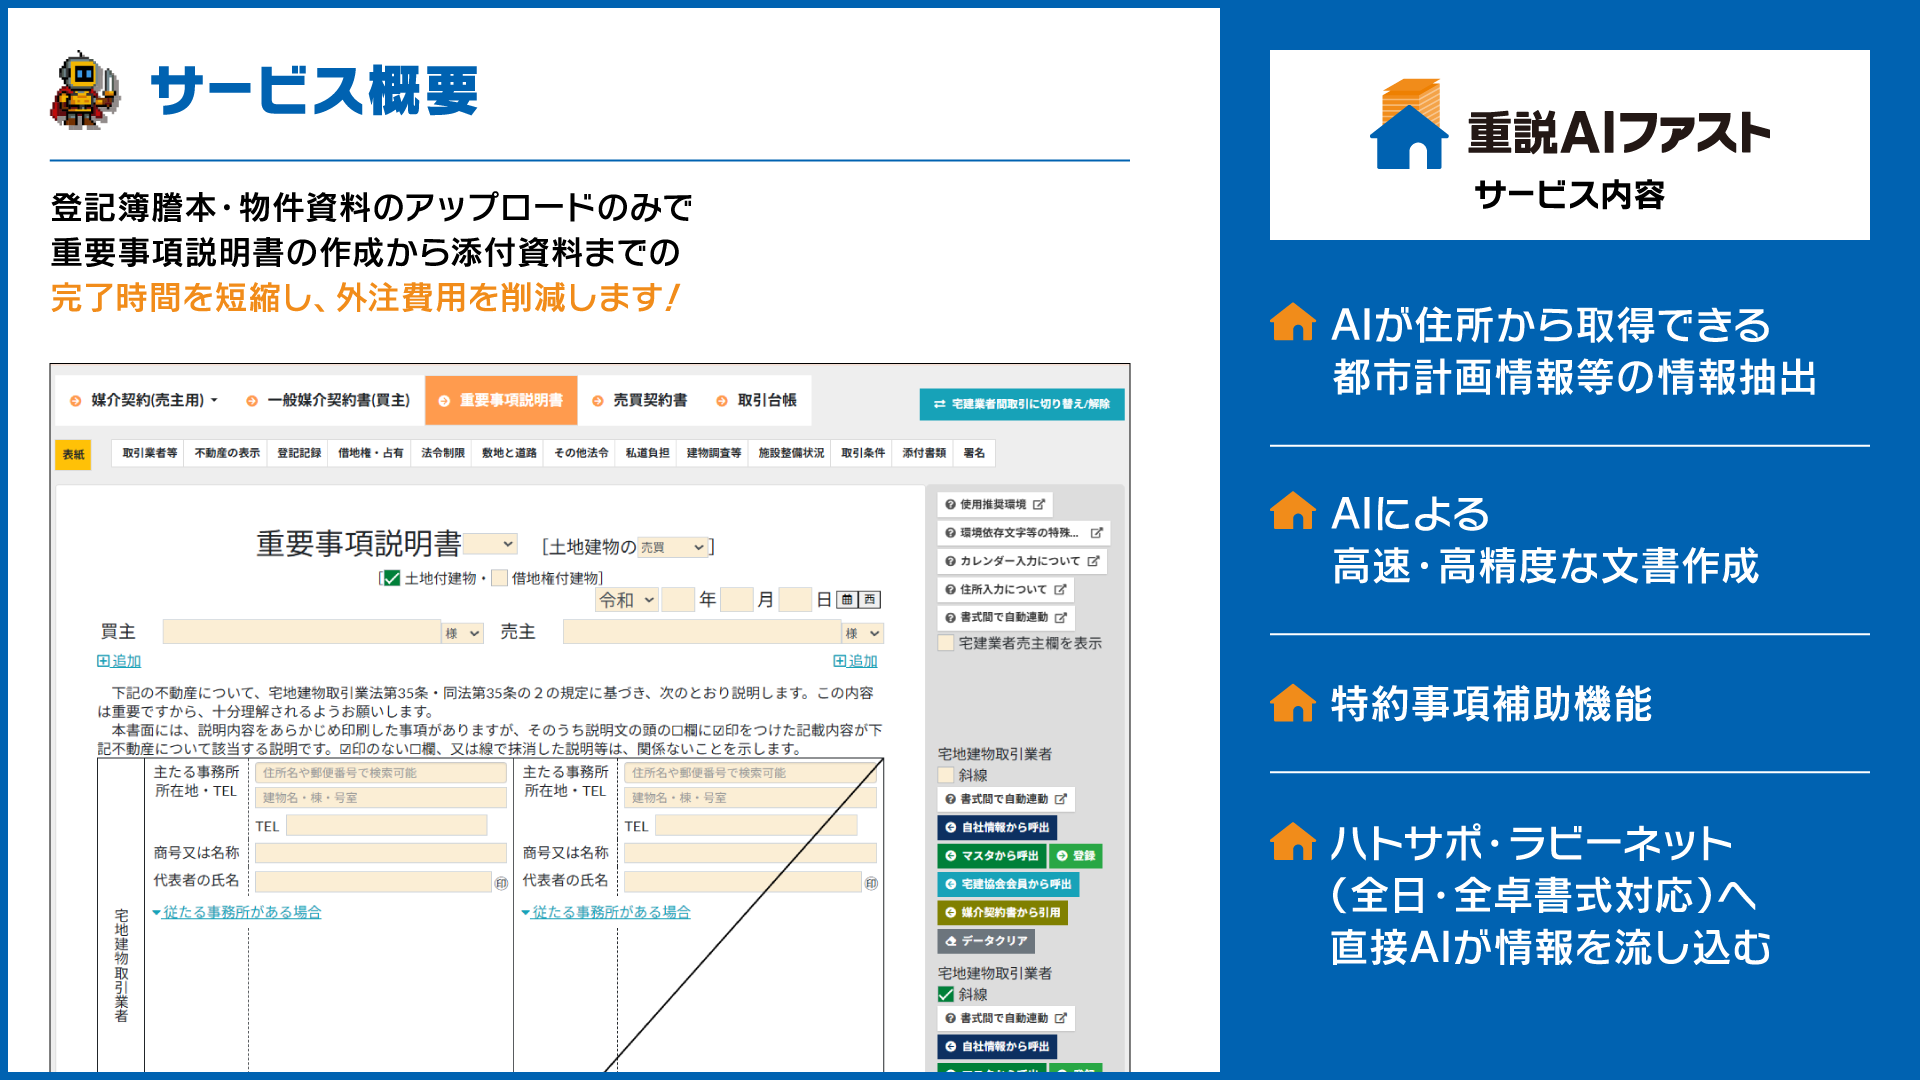
Task: Click the 西 western calendar toggle icon
Action: (870, 600)
